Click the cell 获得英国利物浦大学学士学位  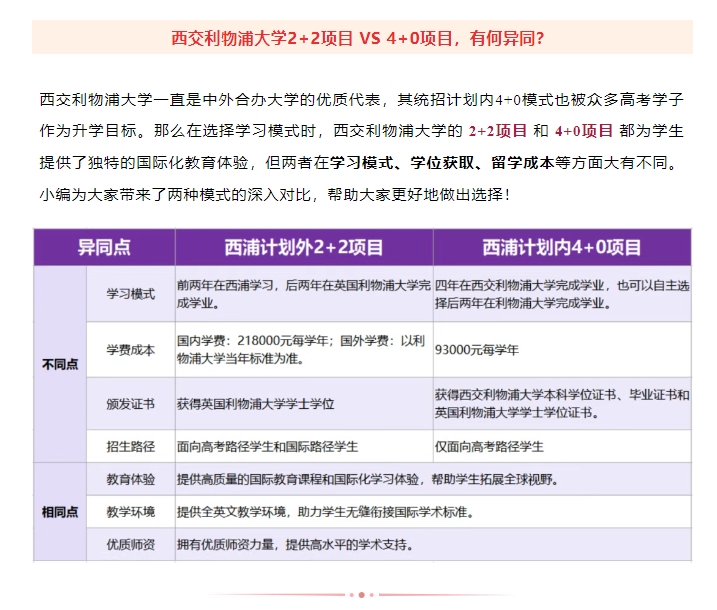(304, 404)
